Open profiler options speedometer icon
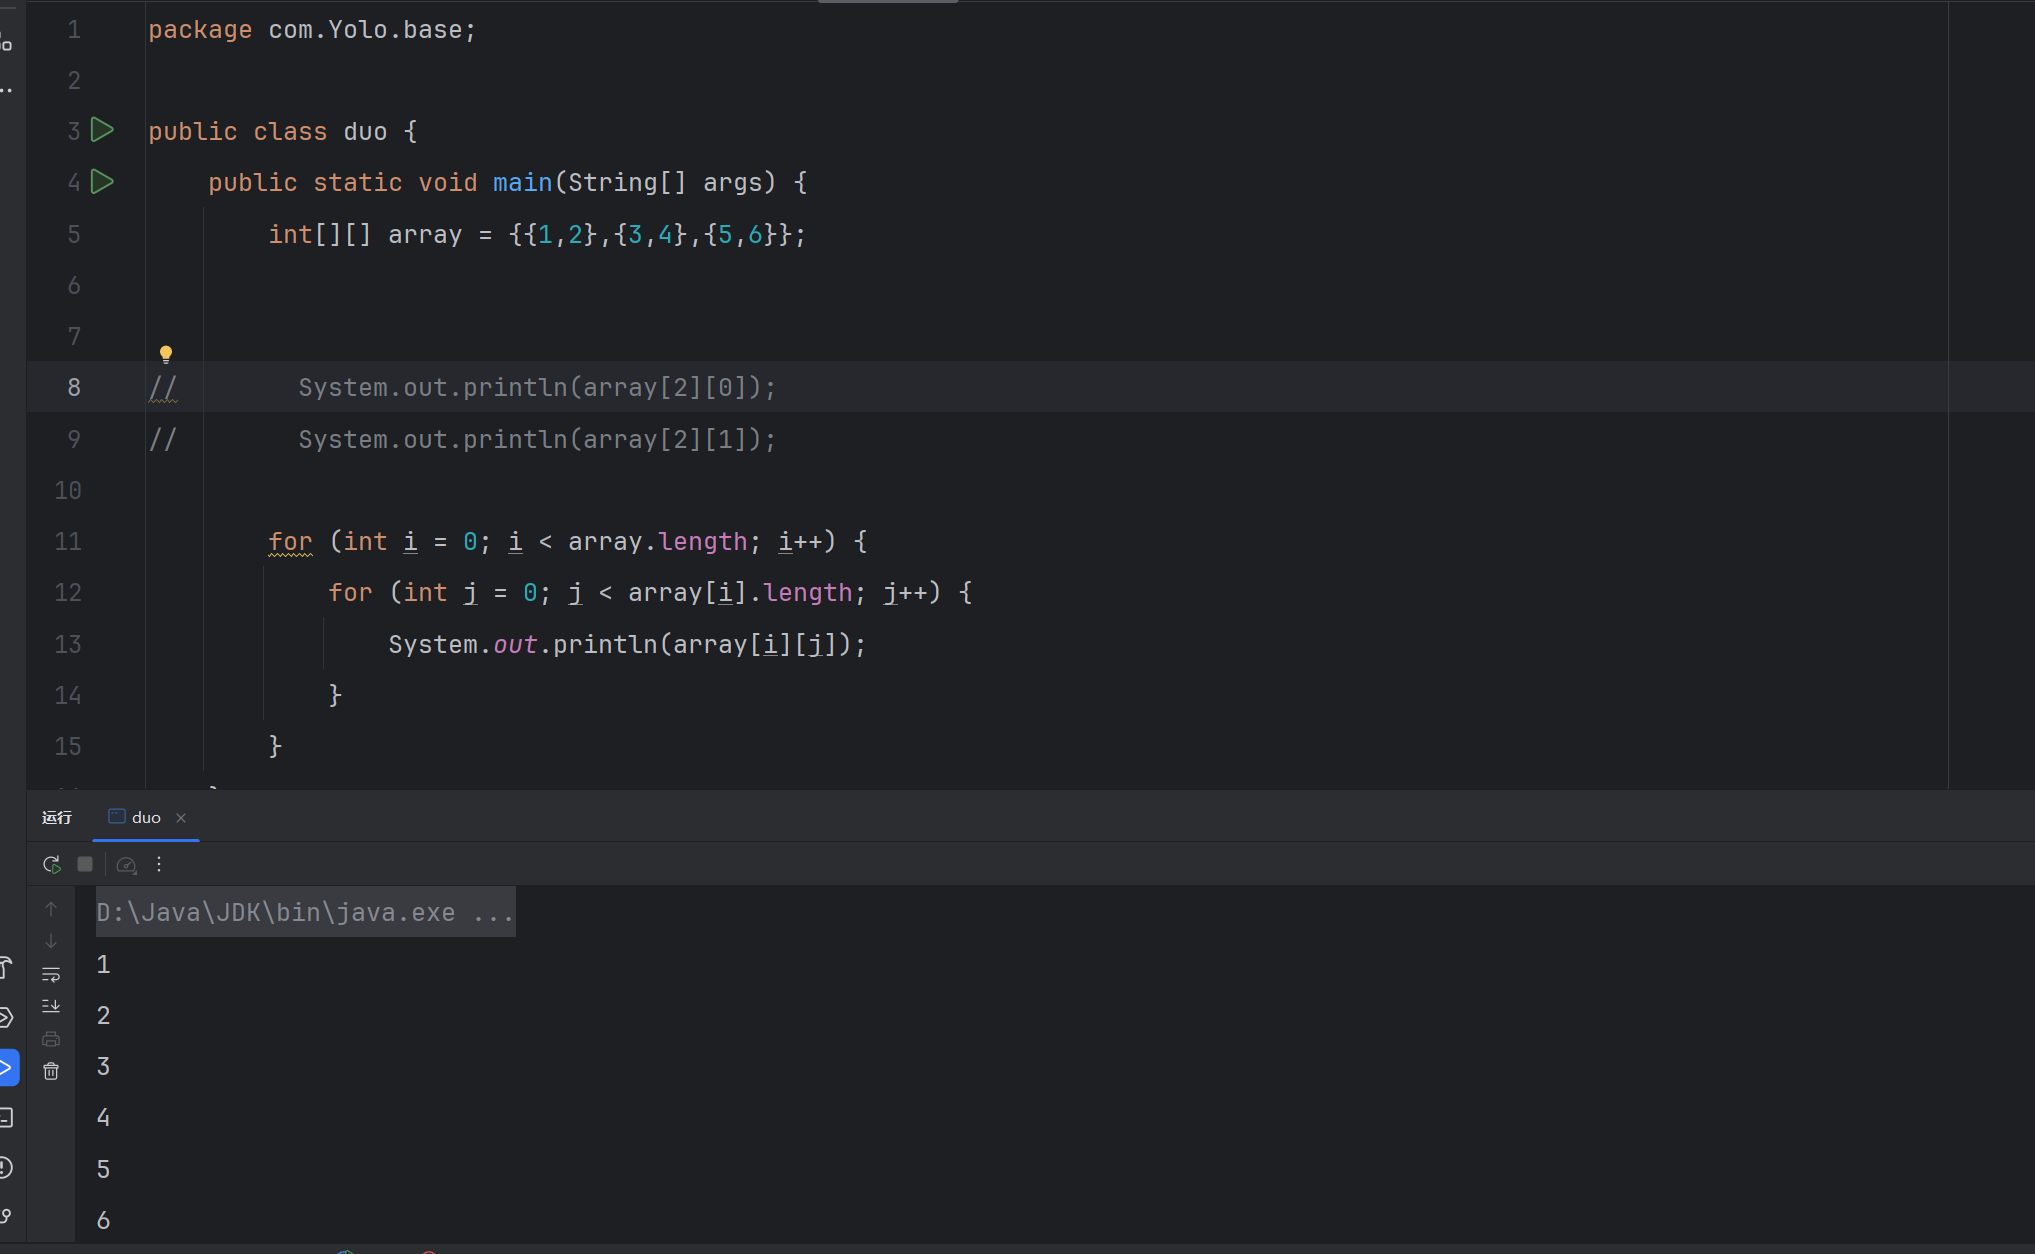This screenshot has height=1254, width=2035. (x=126, y=864)
